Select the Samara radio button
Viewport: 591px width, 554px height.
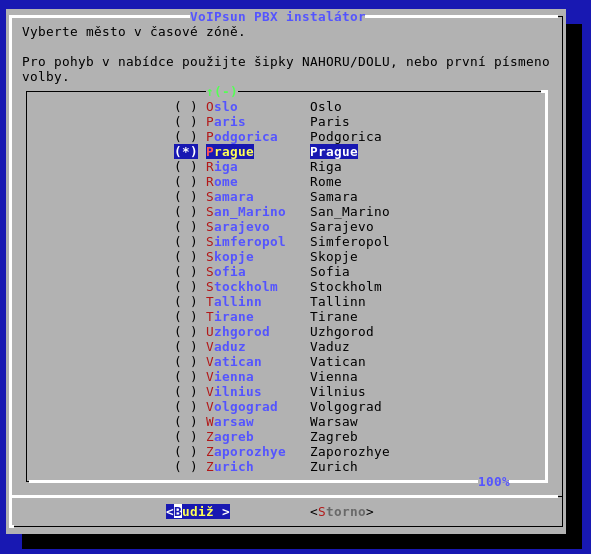point(186,197)
